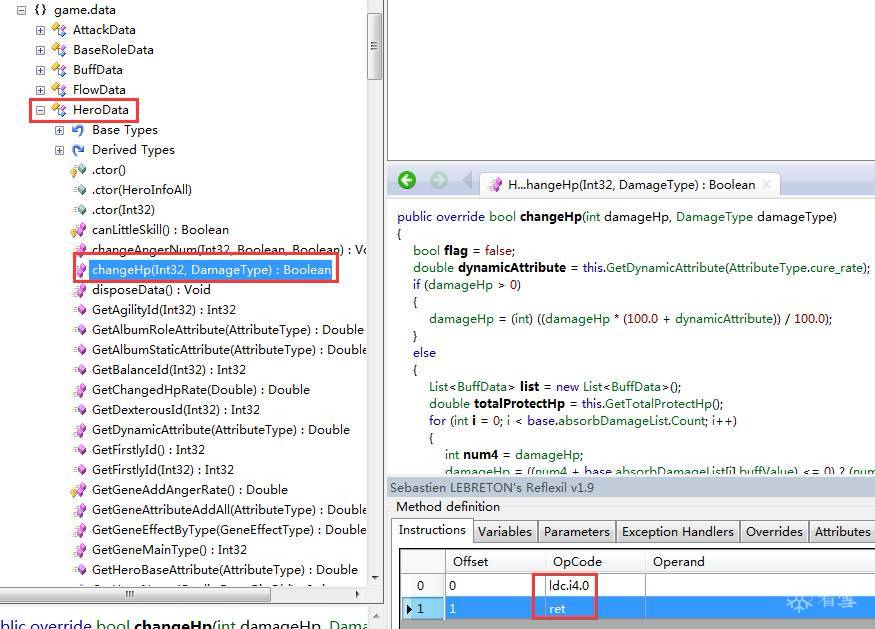Click the changeHp method icon in tree
The height and width of the screenshot is (629, 875).
pyautogui.click(x=80, y=270)
